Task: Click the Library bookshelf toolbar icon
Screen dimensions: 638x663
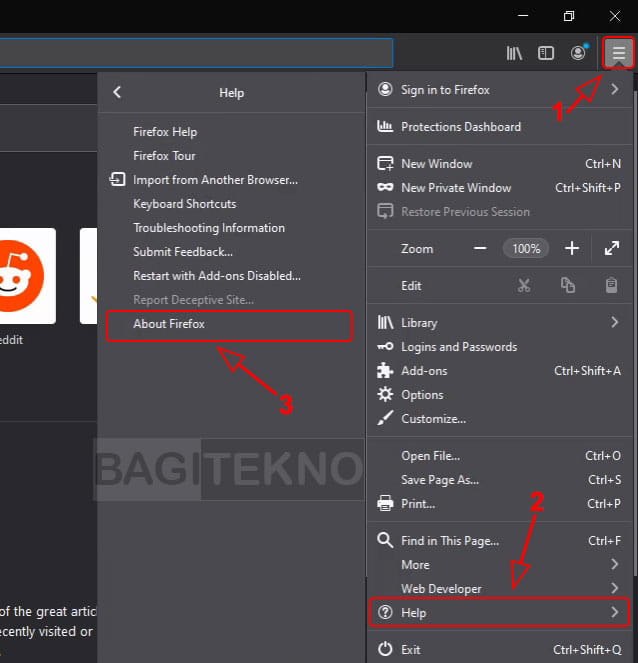Action: [x=514, y=54]
